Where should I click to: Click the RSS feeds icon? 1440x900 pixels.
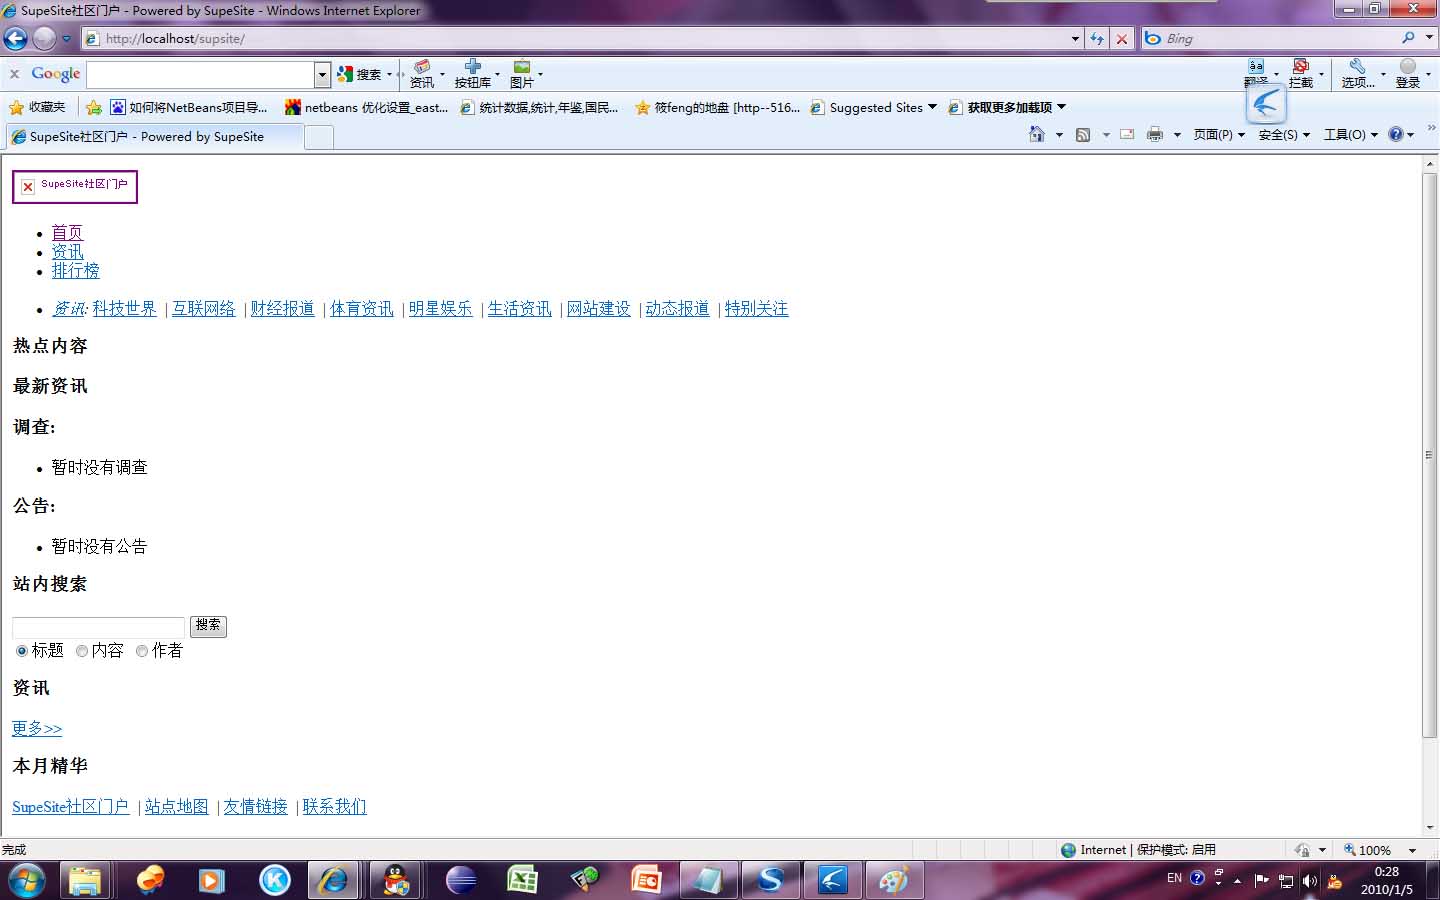point(1083,135)
